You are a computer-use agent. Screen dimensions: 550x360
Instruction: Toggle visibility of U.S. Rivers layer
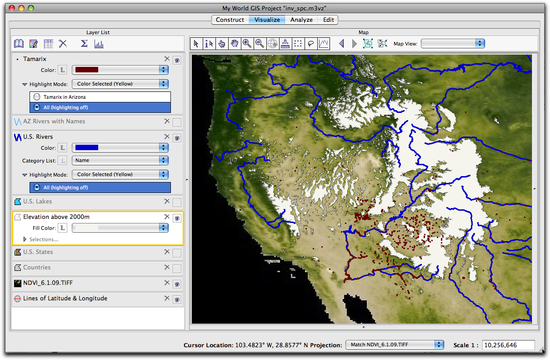[x=177, y=138]
